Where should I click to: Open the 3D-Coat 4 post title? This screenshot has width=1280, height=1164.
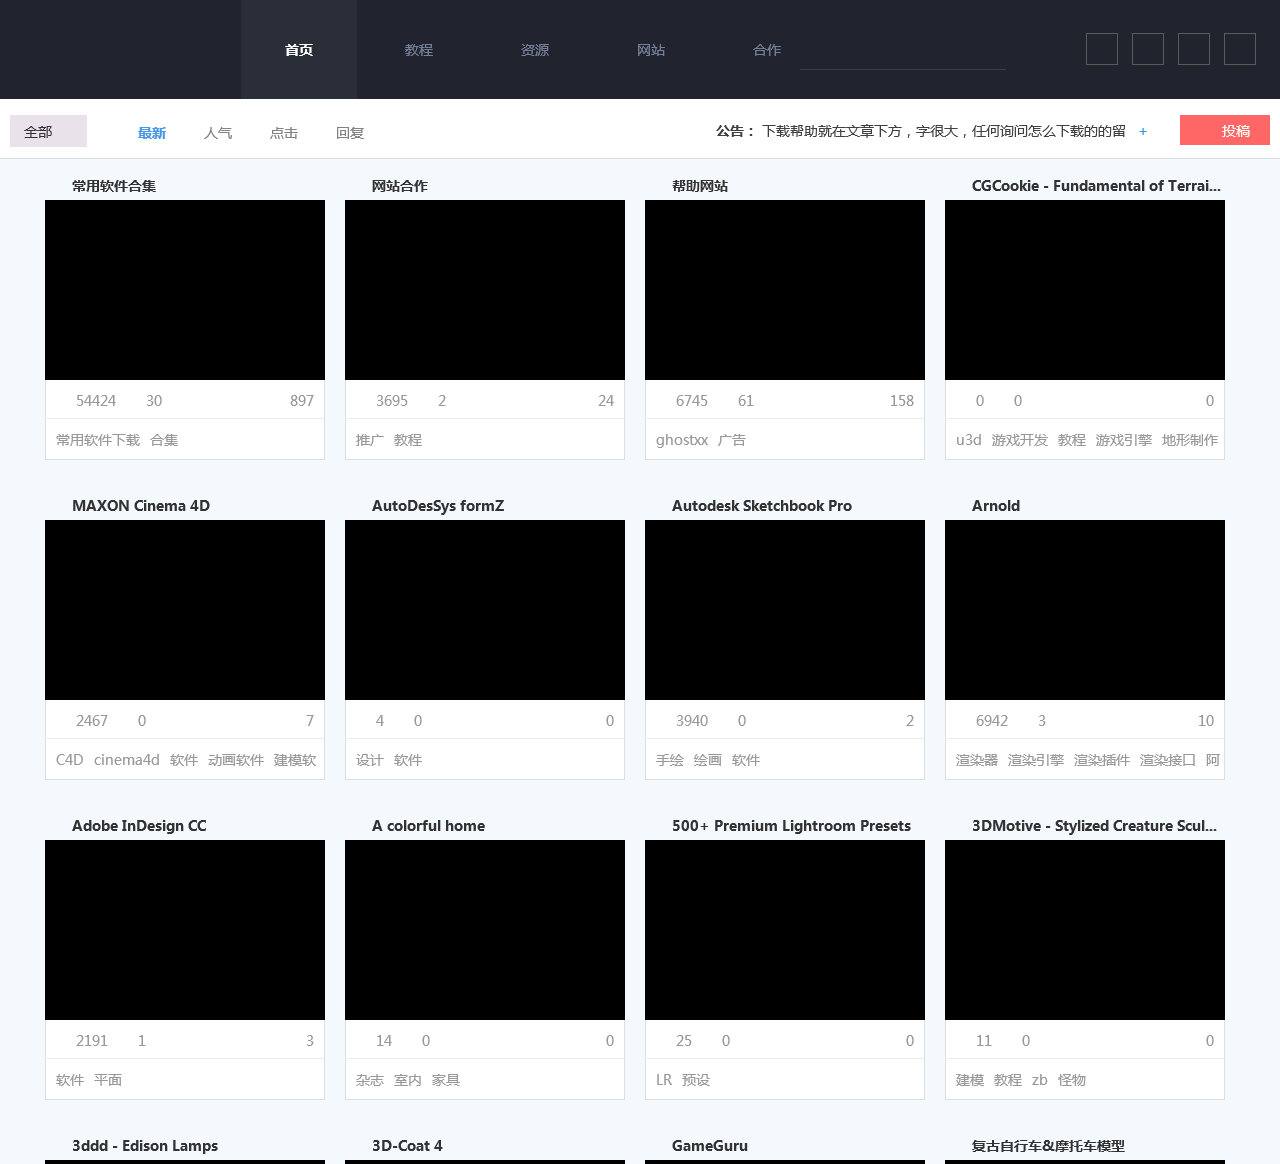[407, 1146]
